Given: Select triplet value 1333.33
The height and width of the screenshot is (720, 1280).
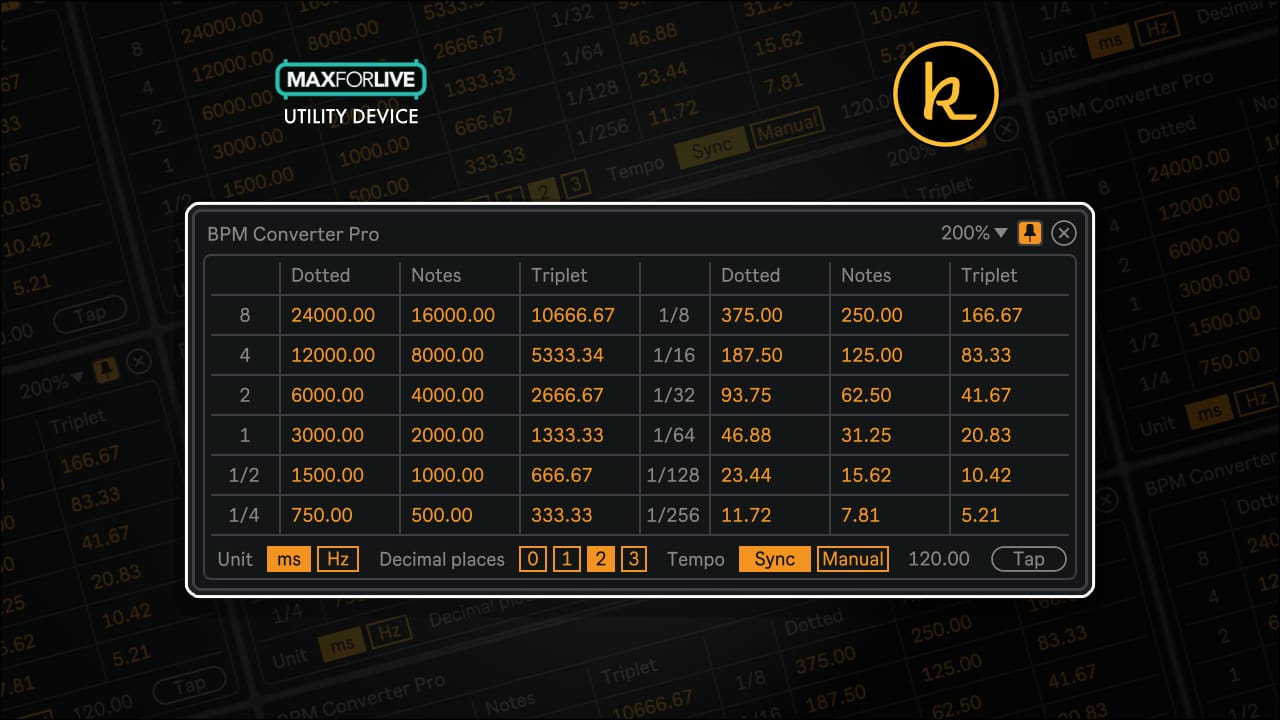Looking at the screenshot, I should (567, 435).
